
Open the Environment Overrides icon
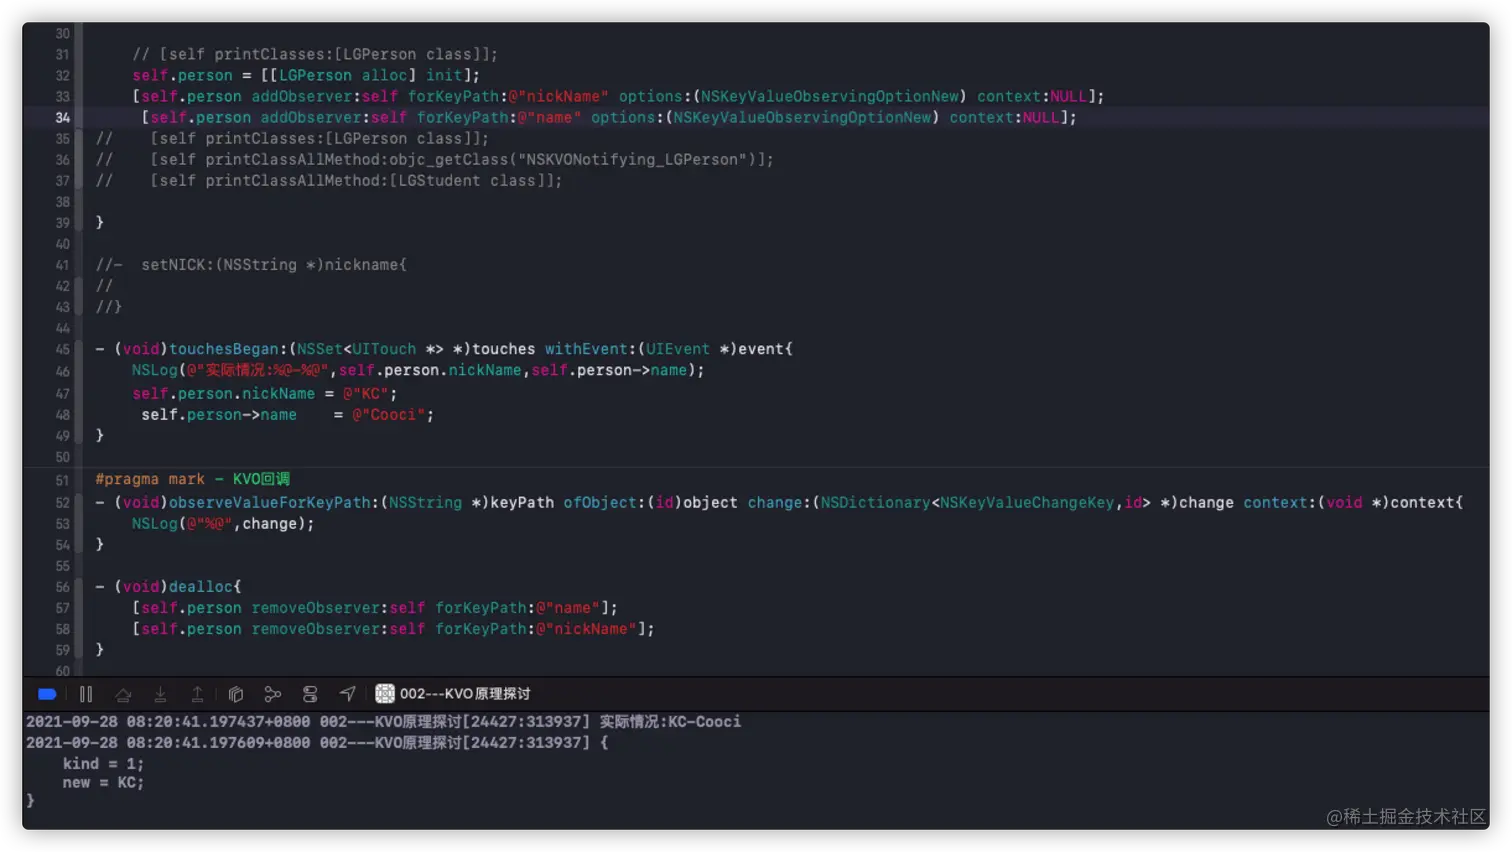[310, 694]
